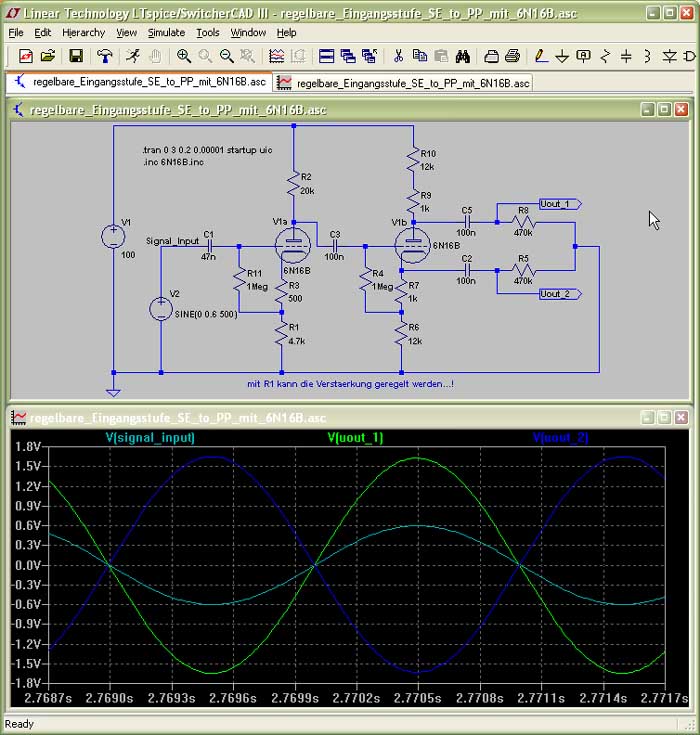
Task: Click the V(uout_1) trace label
Action: [x=355, y=437]
